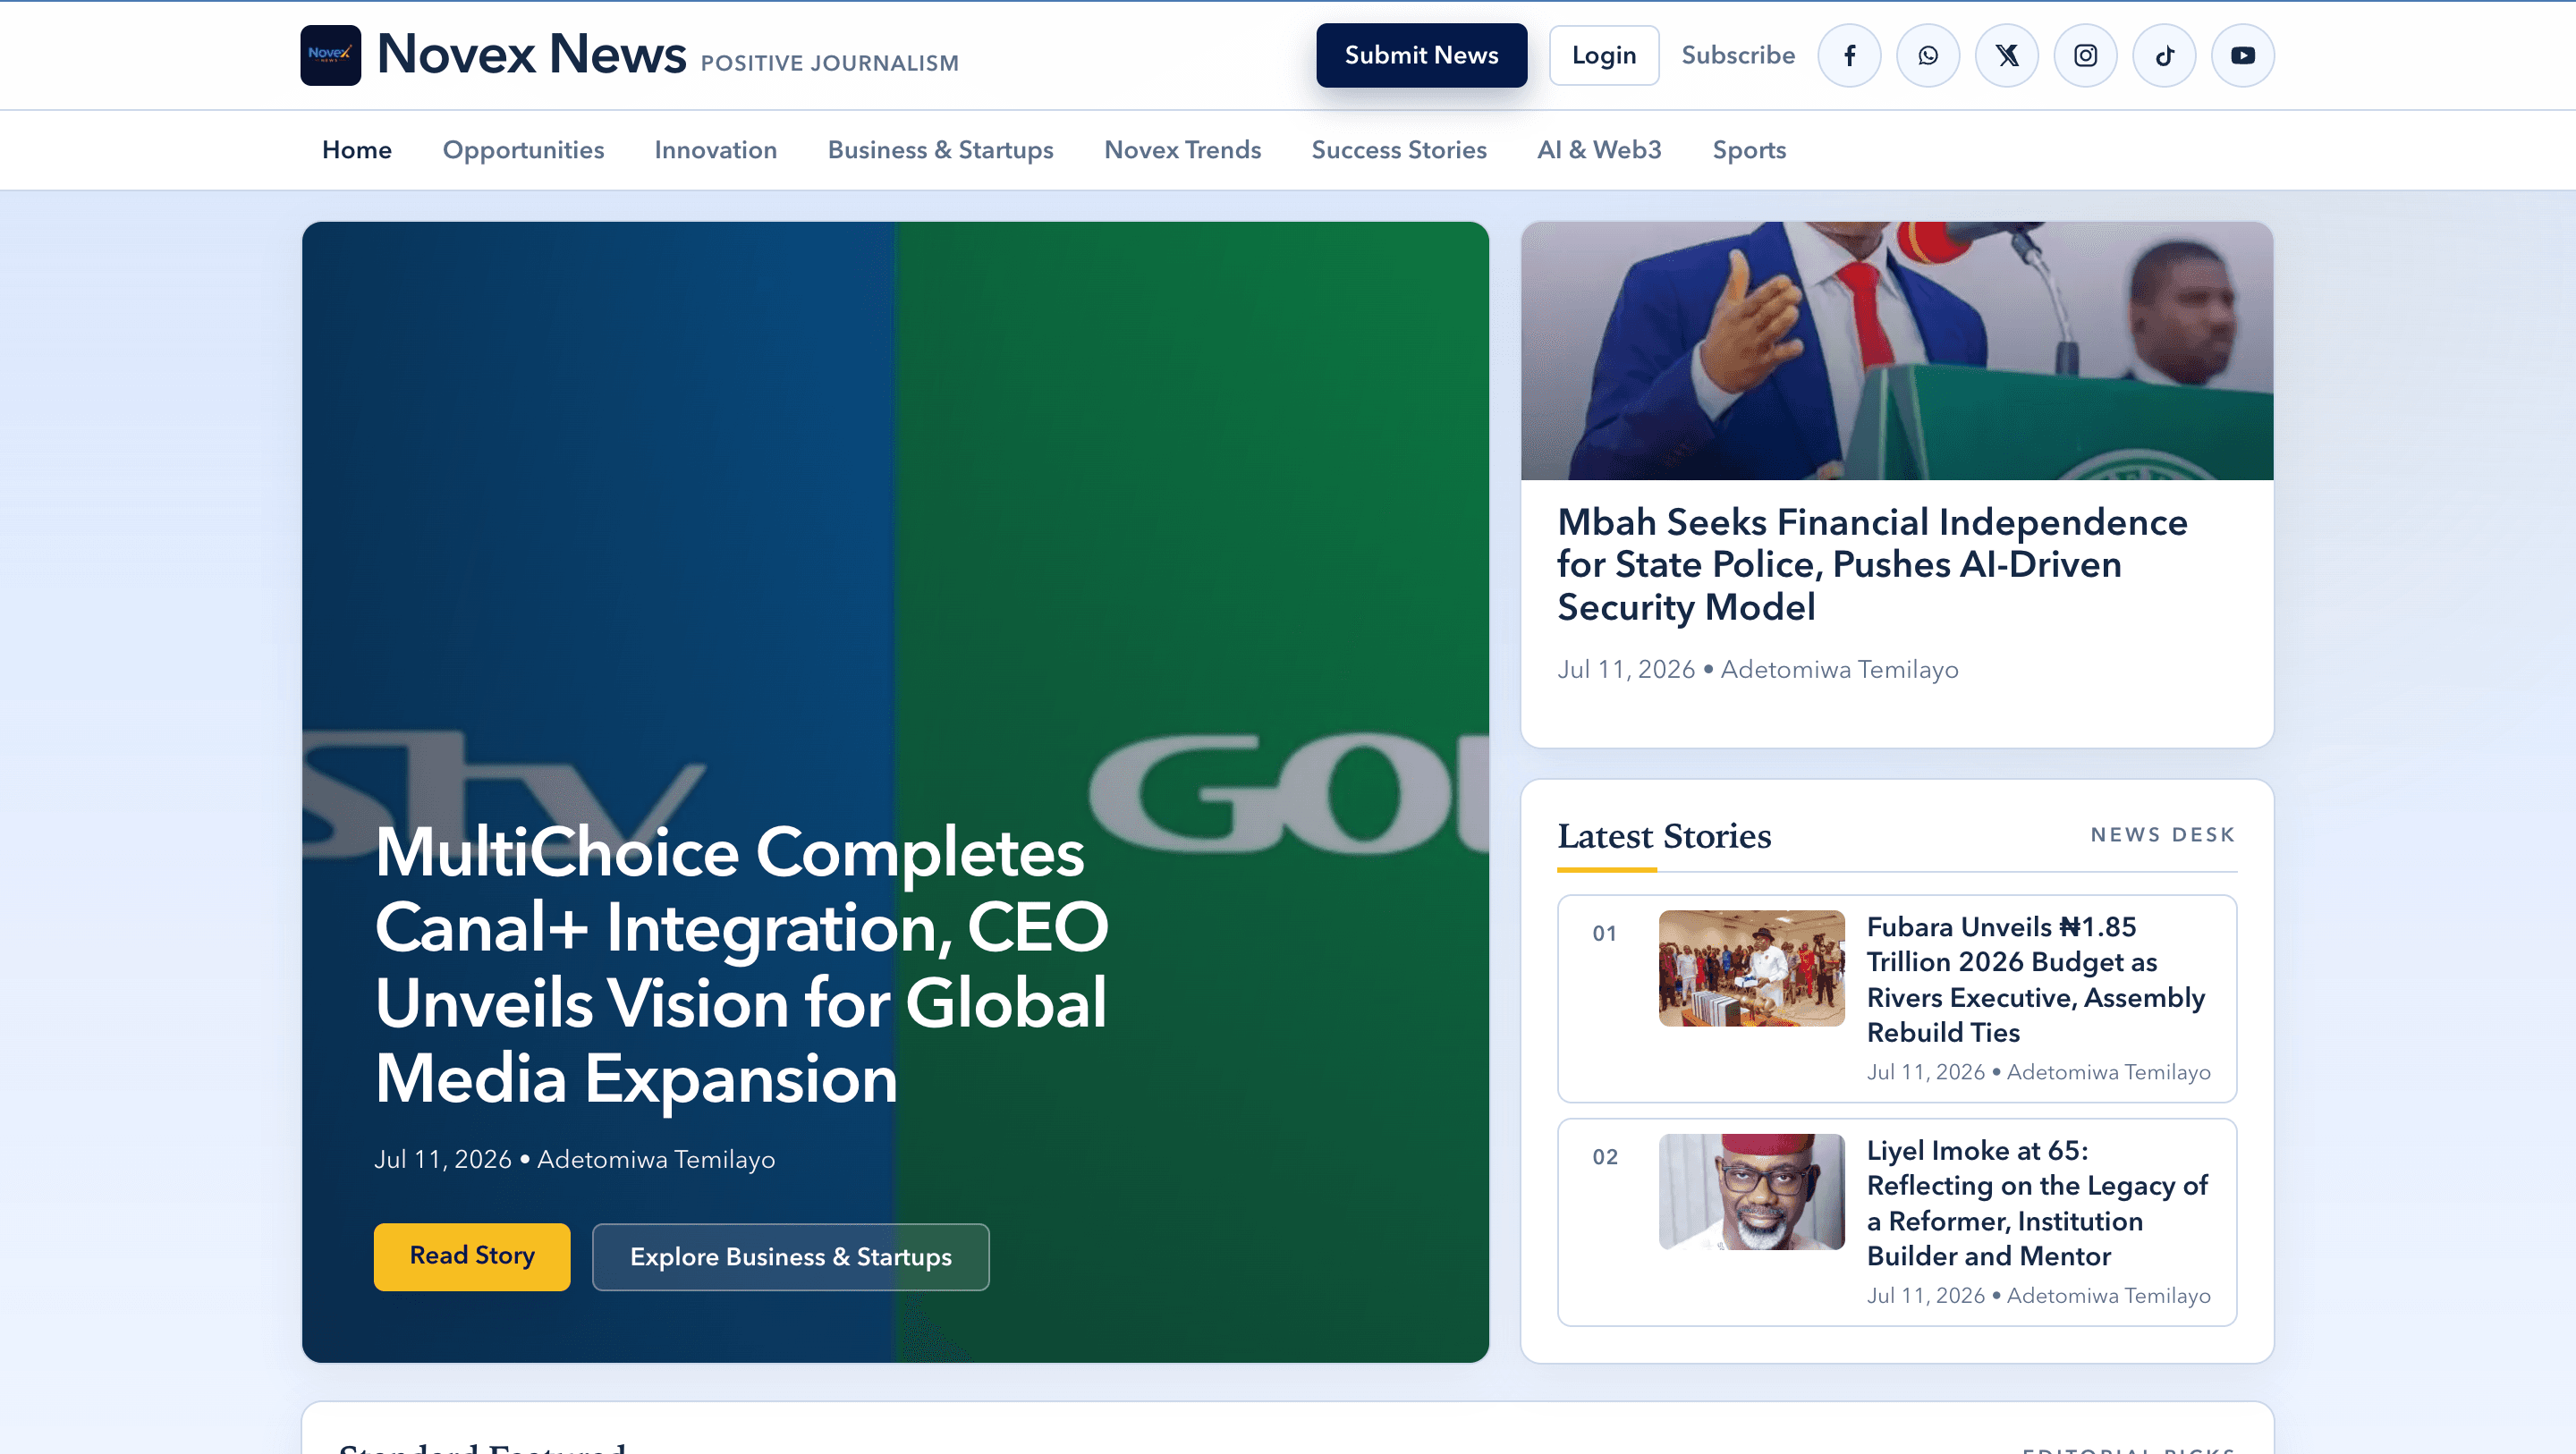Click the Novex News site title
Viewport: 2576px width, 1454px height.
(531, 54)
